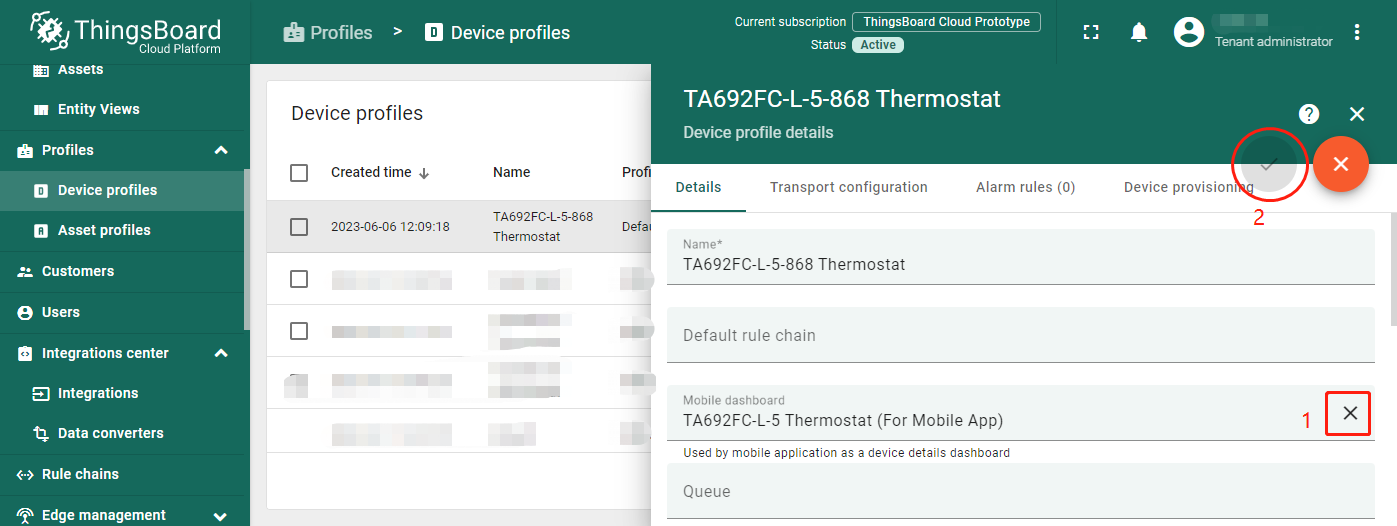The image size is (1397, 526).
Task: Click Device profiles sidebar icon
Action: 41,191
